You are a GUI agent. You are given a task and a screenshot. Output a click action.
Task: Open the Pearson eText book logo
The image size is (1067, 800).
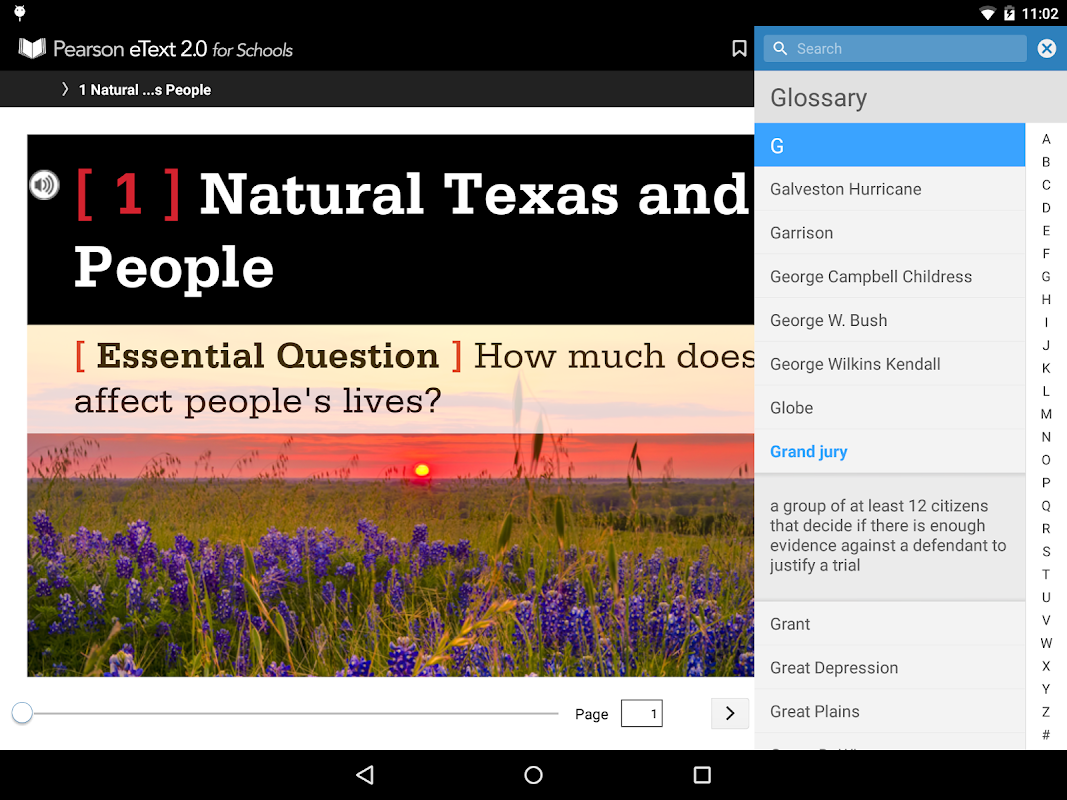(x=33, y=49)
